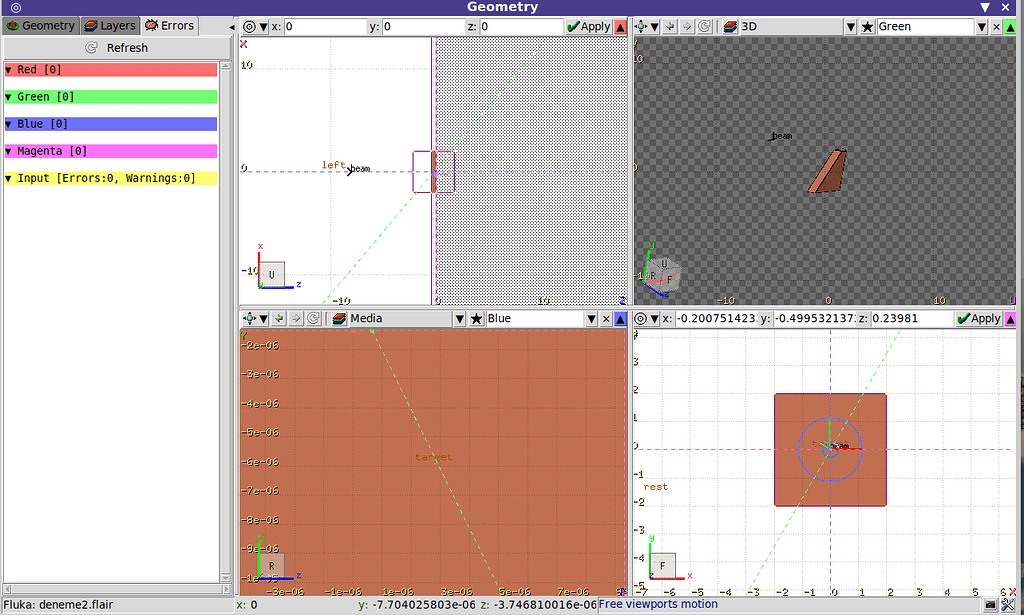Click Apply in the top-left viewport toolbar
This screenshot has width=1024, height=615.
pos(588,27)
